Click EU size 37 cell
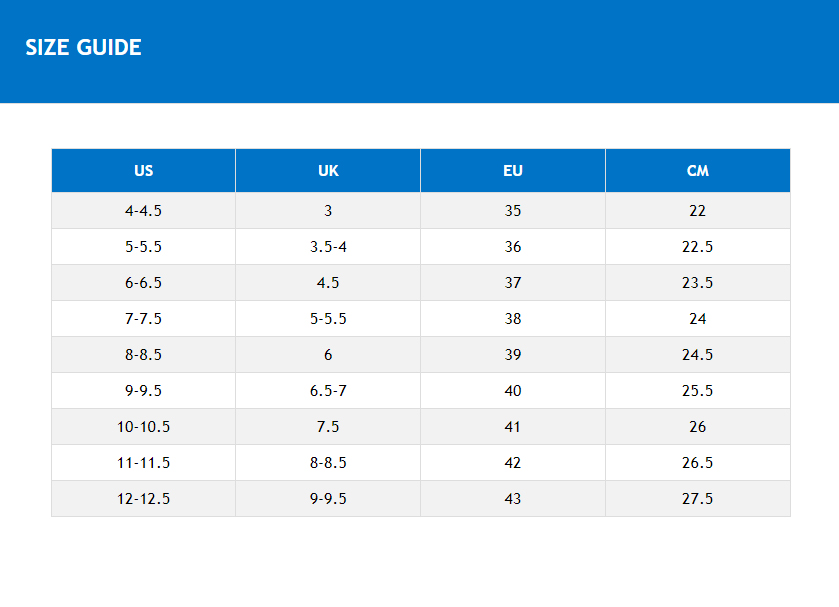This screenshot has width=839, height=607. click(513, 283)
